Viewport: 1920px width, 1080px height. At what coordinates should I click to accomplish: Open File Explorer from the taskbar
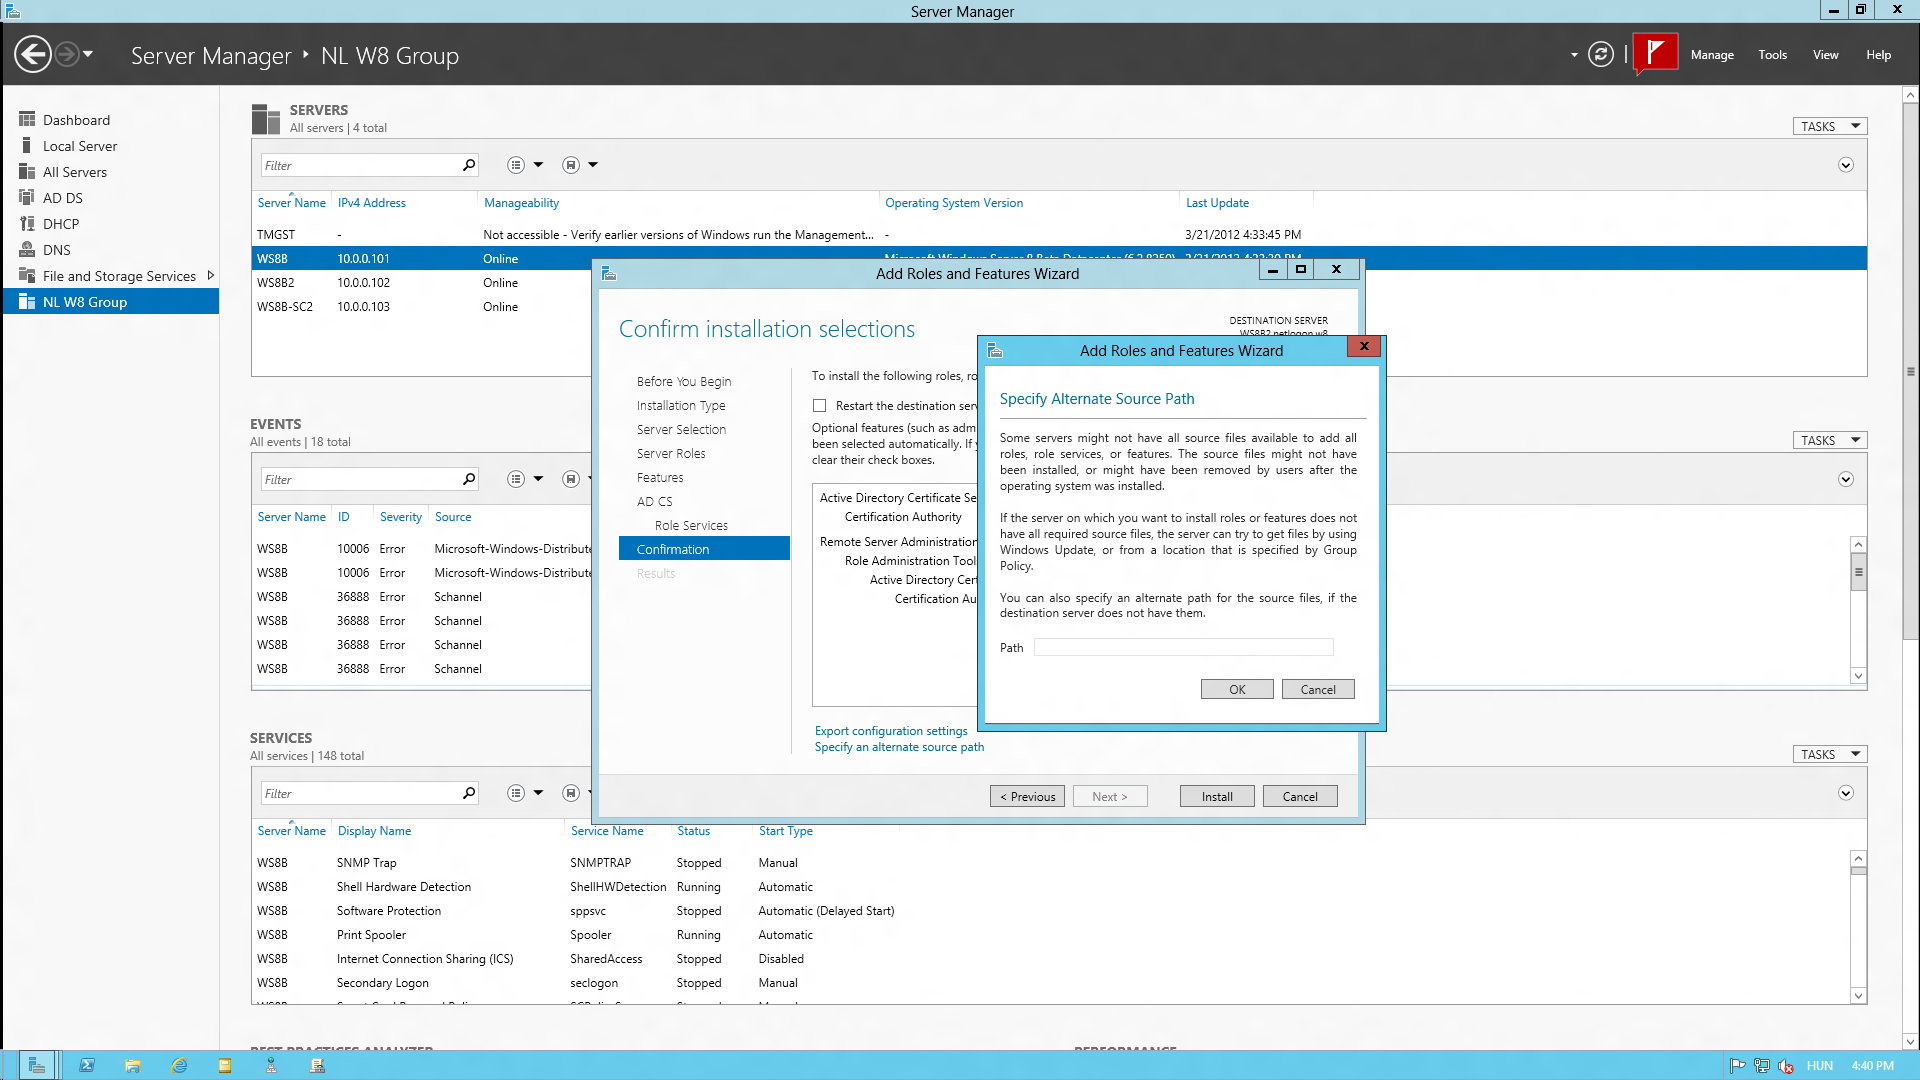pos(133,1065)
